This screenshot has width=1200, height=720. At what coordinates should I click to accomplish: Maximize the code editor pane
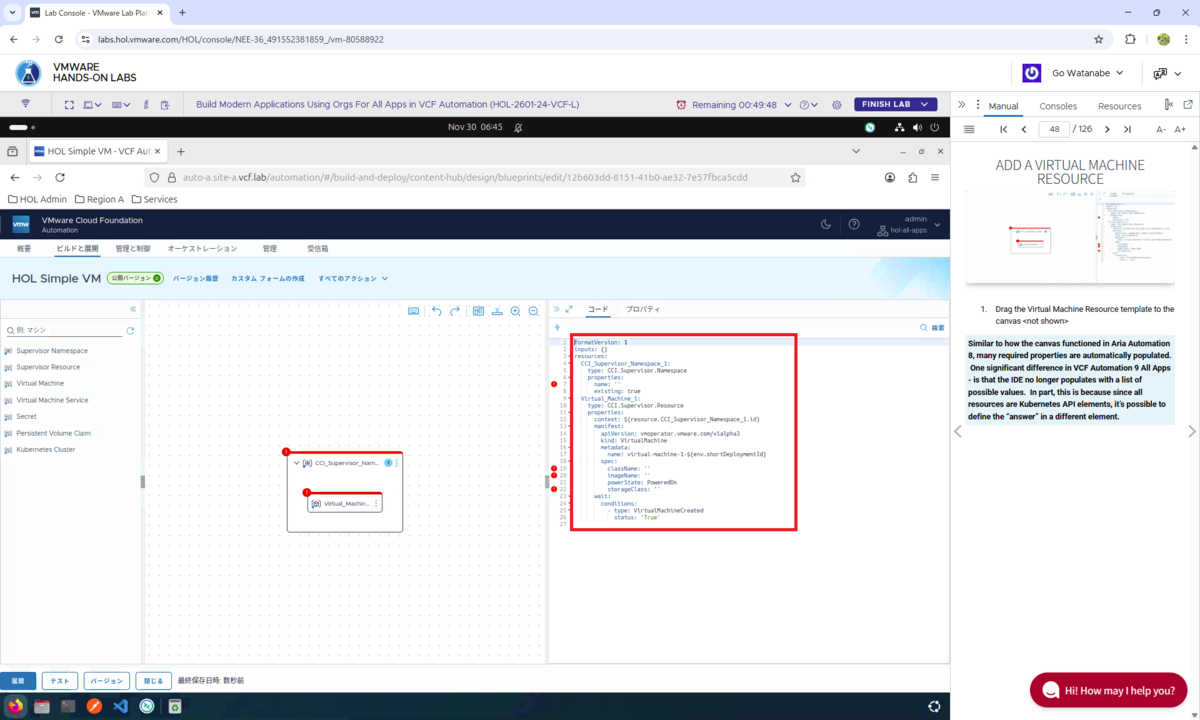click(569, 309)
